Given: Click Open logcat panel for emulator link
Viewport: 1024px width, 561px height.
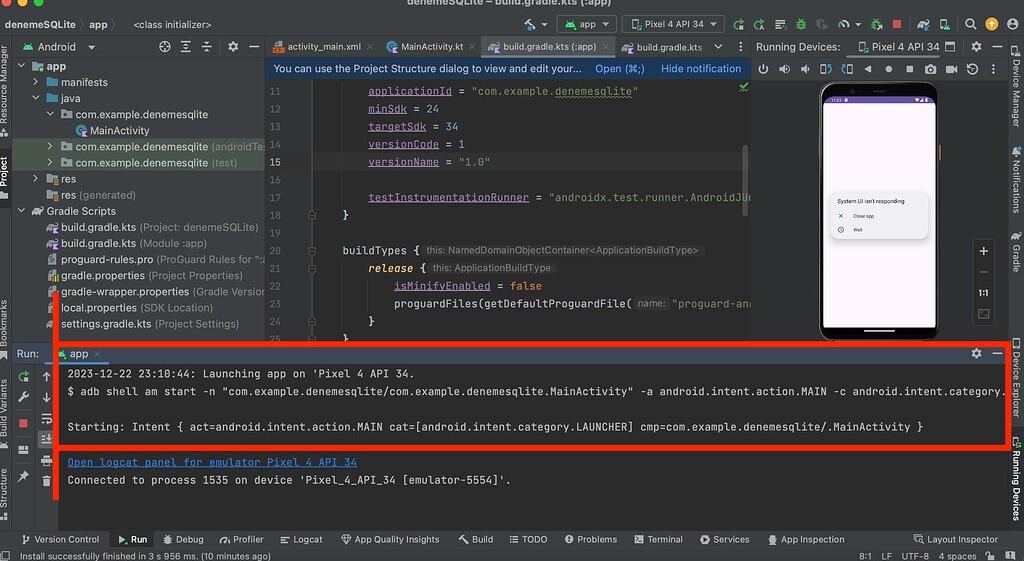Looking at the screenshot, I should [x=212, y=462].
